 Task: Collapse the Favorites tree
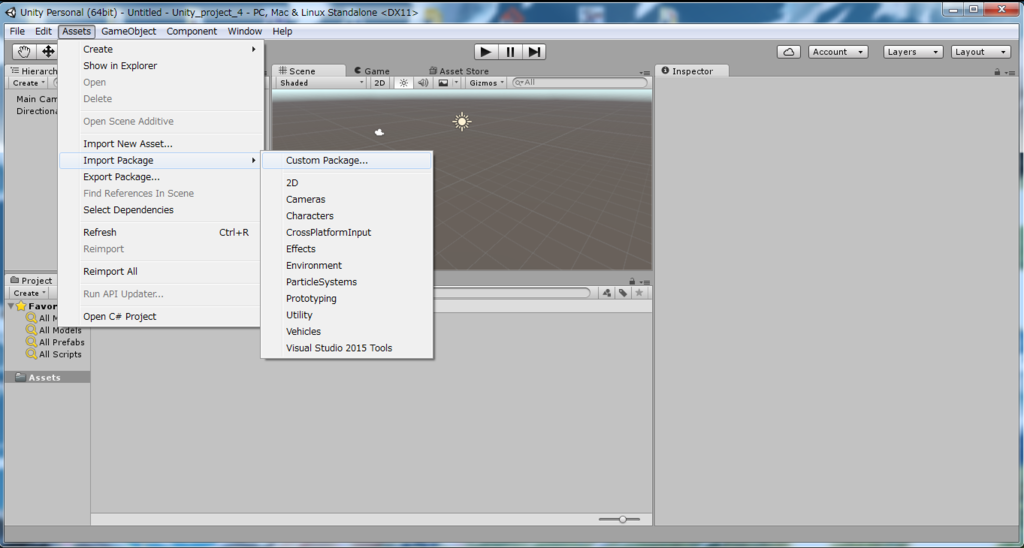11,306
